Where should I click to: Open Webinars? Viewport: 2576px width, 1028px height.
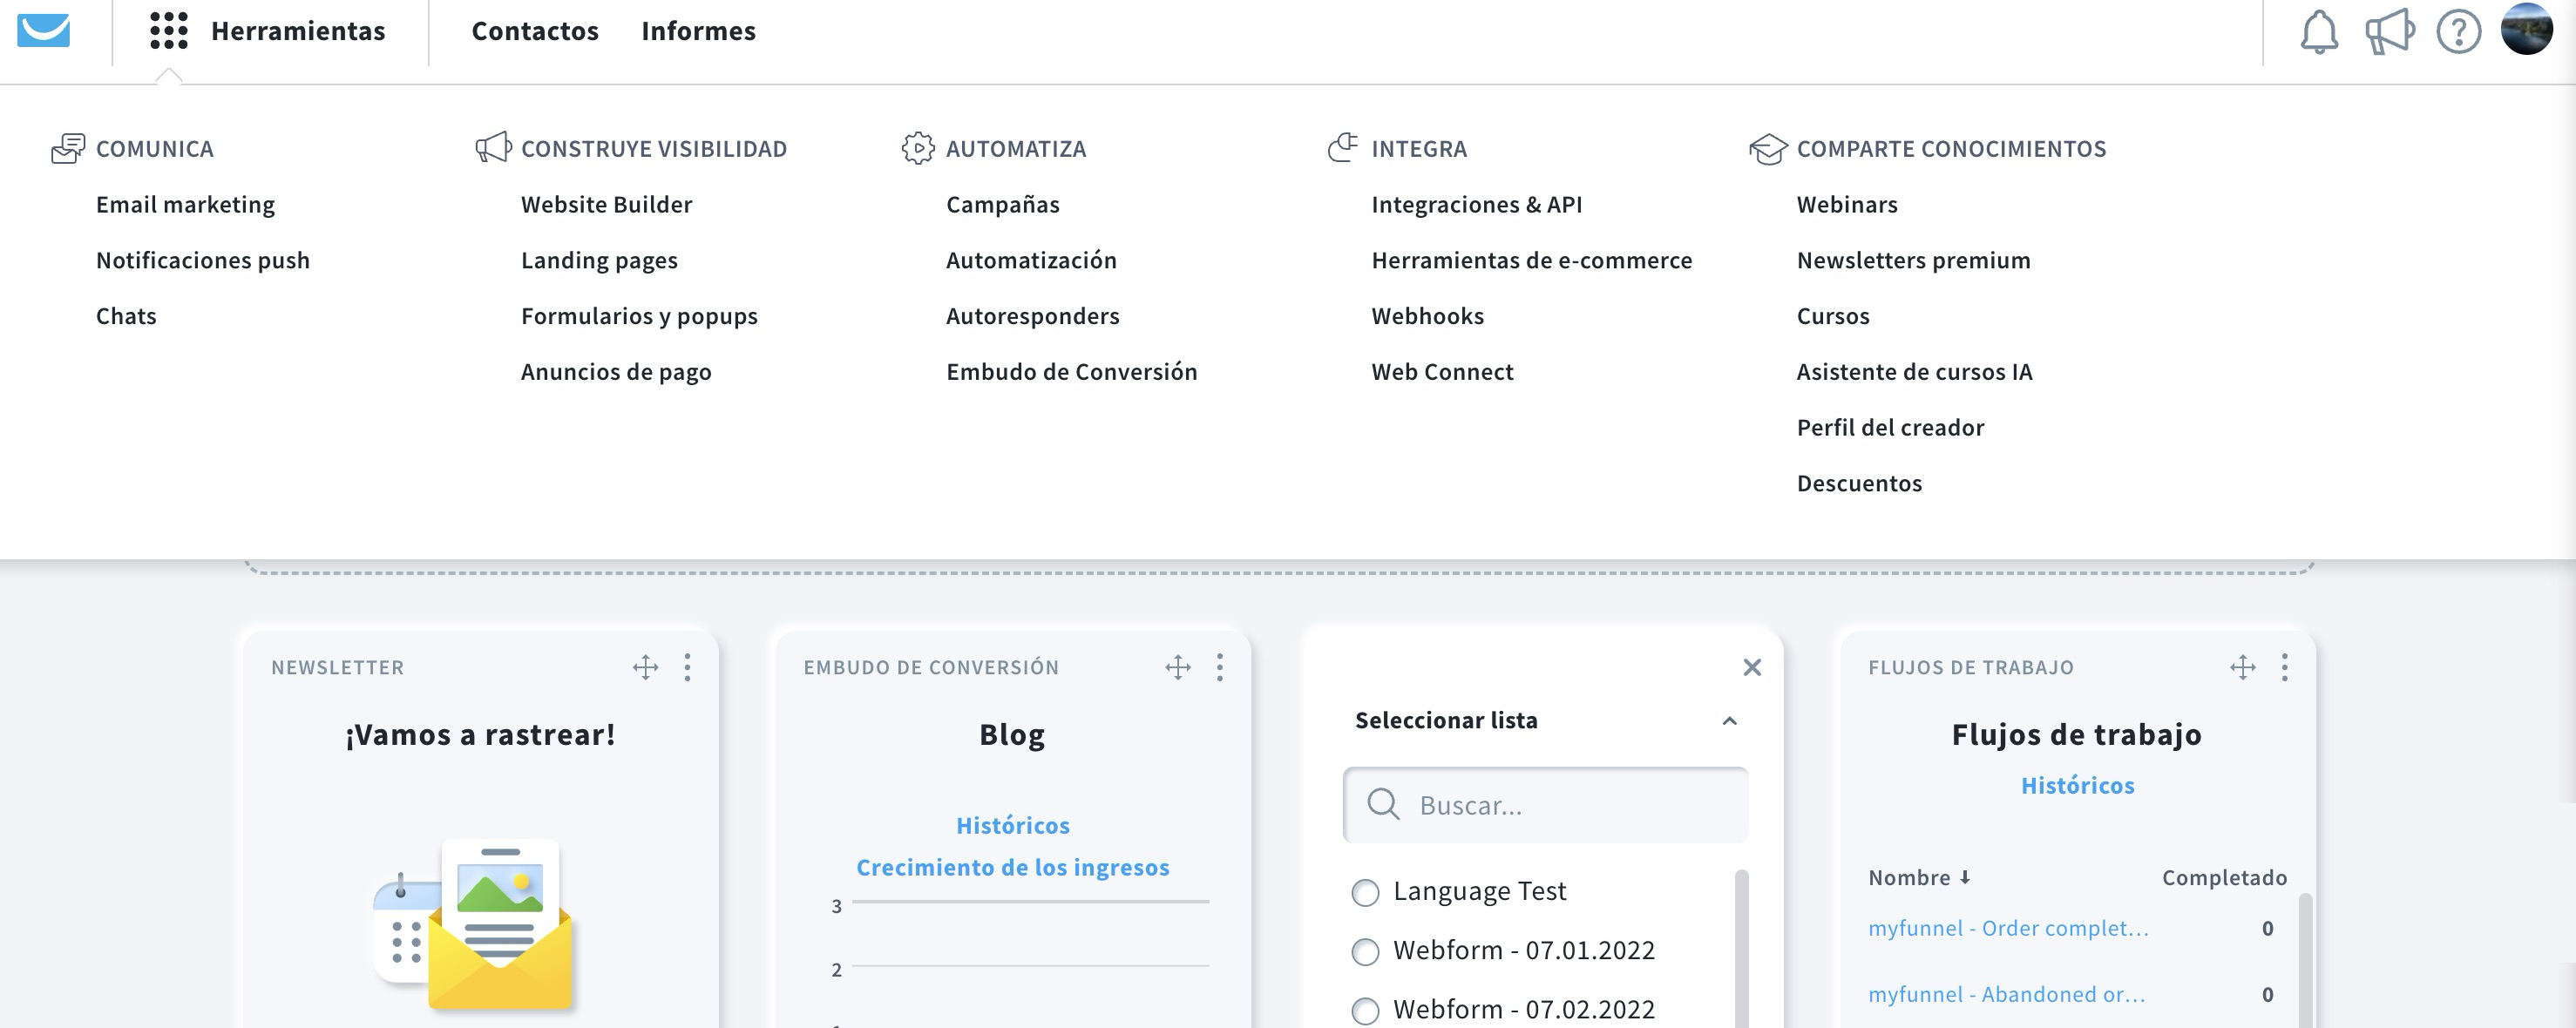pyautogui.click(x=1847, y=204)
